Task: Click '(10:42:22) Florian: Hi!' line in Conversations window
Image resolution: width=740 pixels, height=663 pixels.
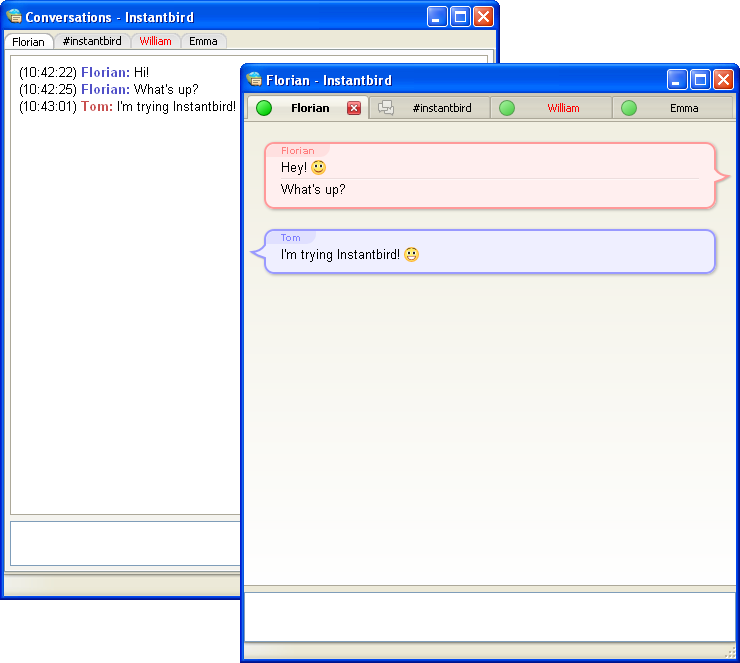Action: (x=84, y=72)
